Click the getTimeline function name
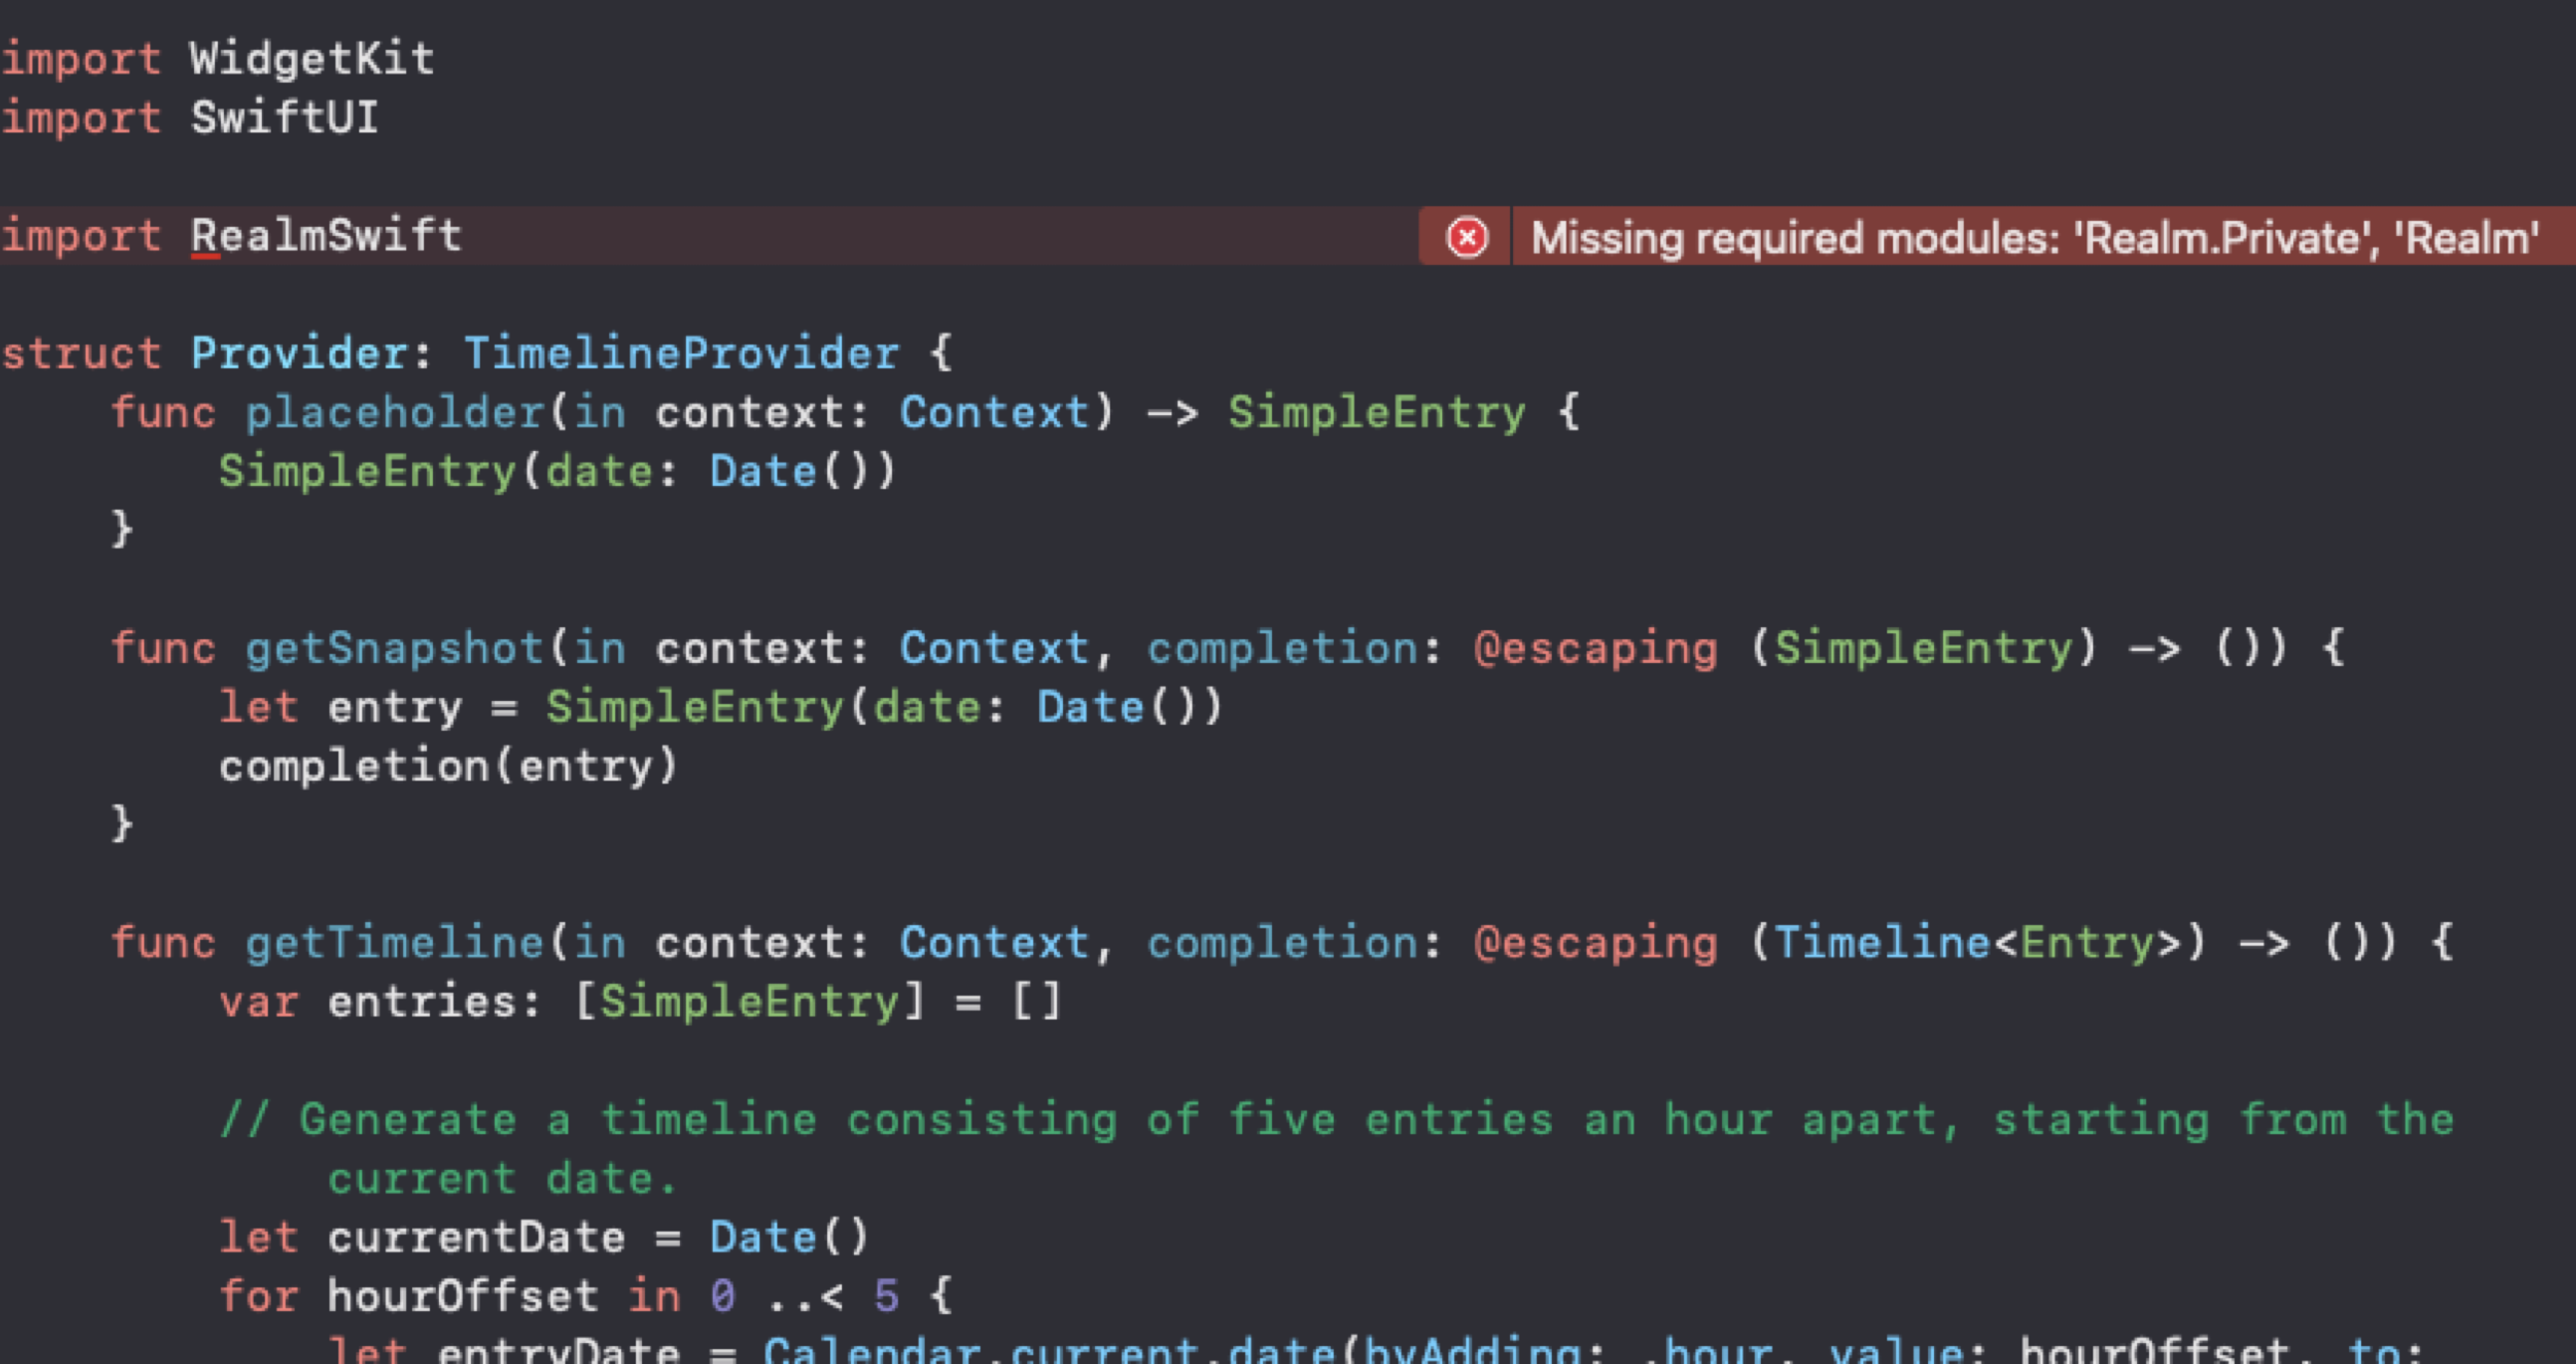This screenshot has width=2576, height=1364. pos(394,943)
